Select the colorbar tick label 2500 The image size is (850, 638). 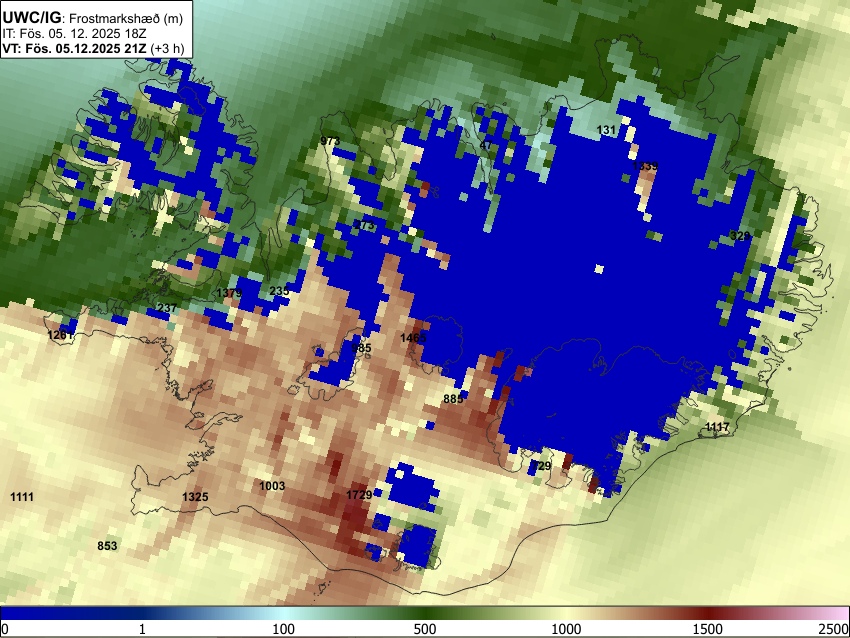[x=834, y=629]
